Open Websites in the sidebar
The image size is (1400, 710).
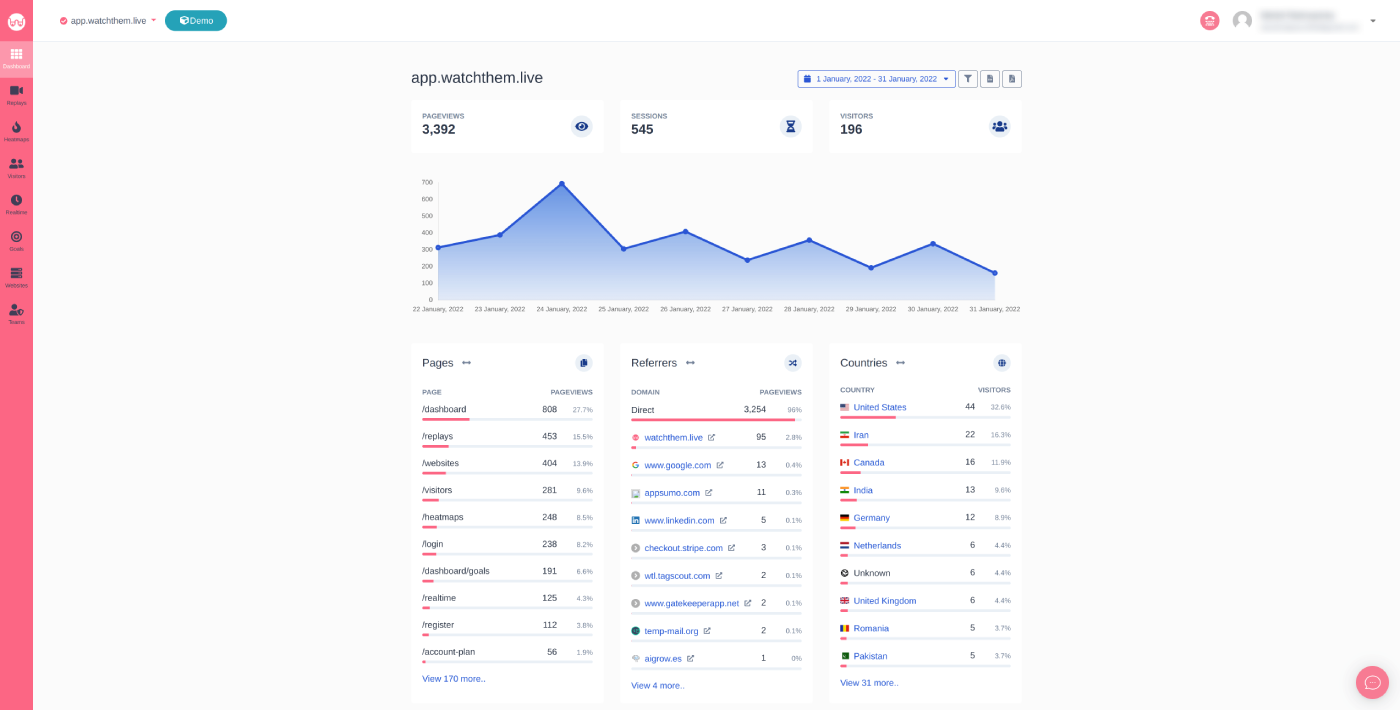[16, 278]
